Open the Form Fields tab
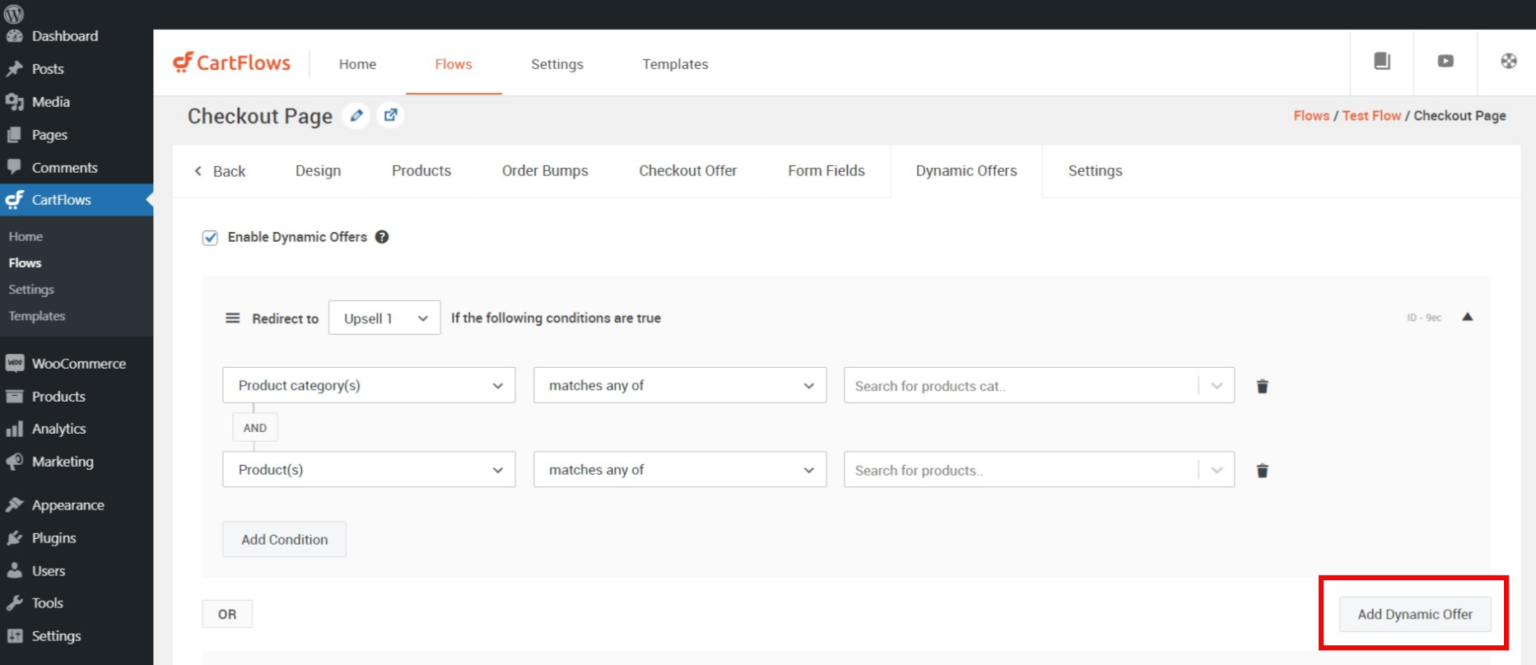This screenshot has height=665, width=1536. coord(826,170)
